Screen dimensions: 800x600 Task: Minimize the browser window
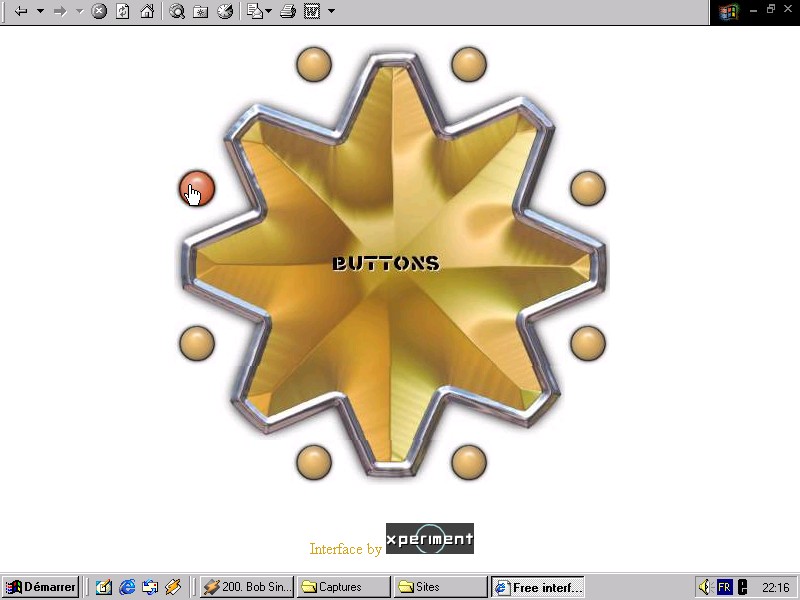pos(754,10)
